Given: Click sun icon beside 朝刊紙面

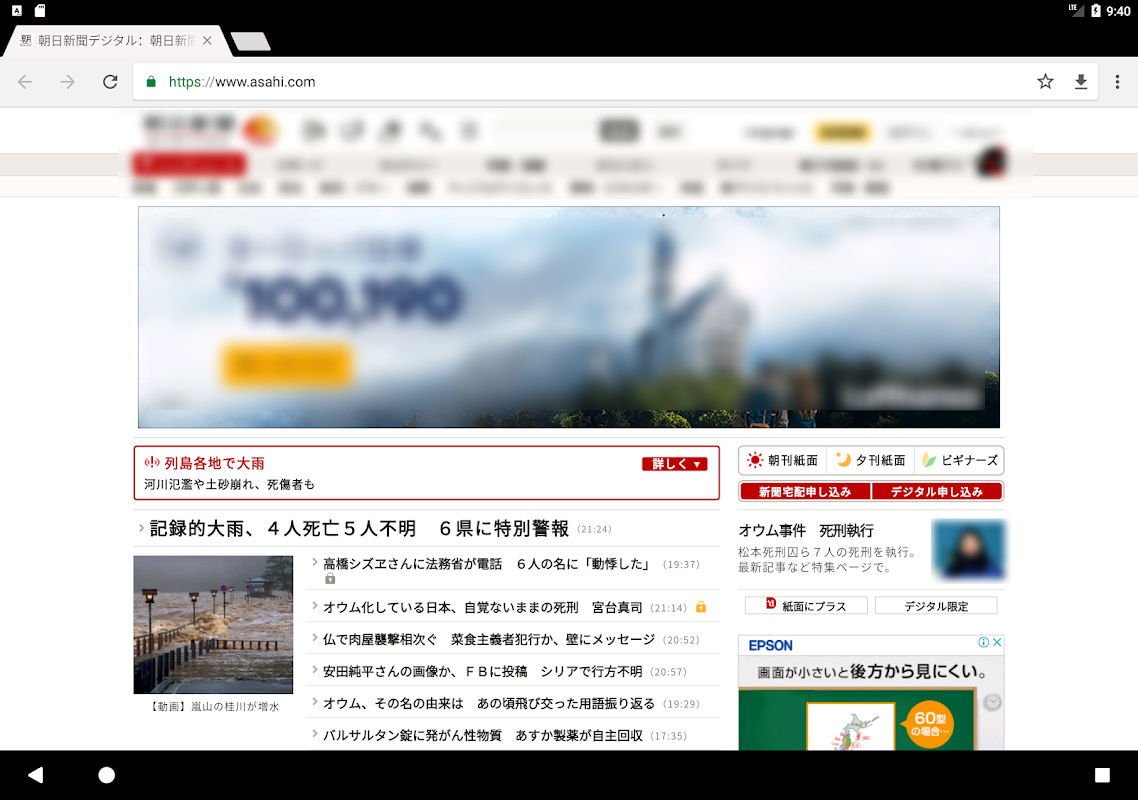Looking at the screenshot, I should click(755, 460).
